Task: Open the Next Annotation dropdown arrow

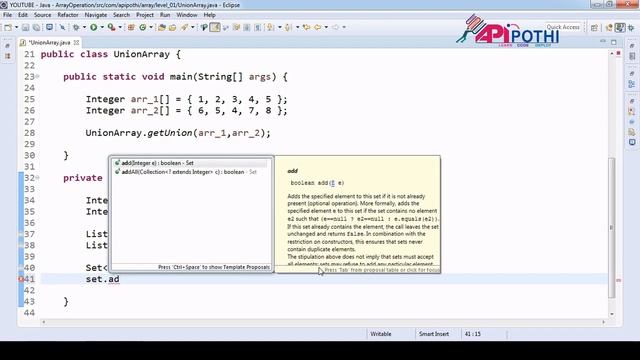Action: pos(280,27)
